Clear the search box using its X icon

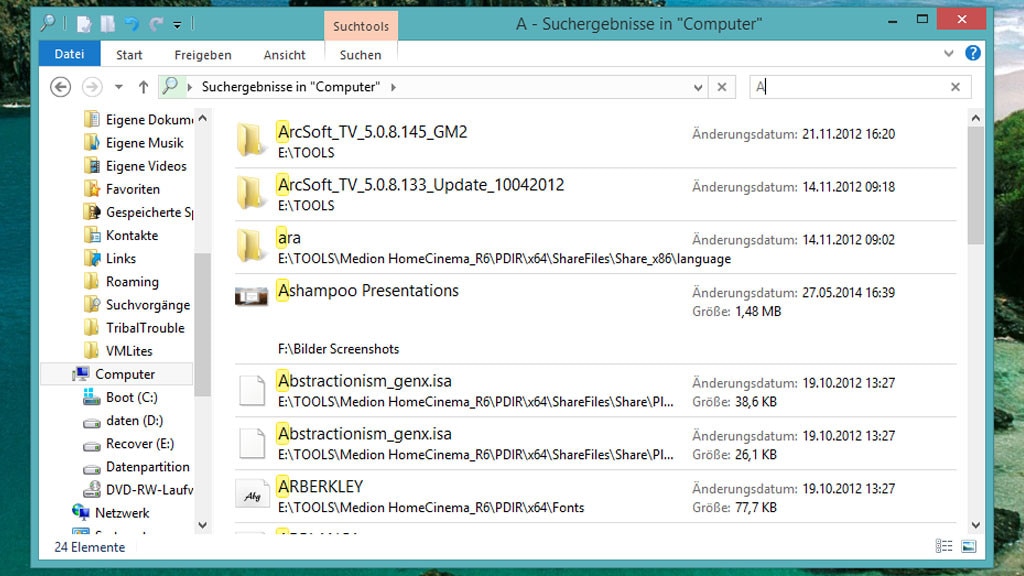[x=956, y=87]
